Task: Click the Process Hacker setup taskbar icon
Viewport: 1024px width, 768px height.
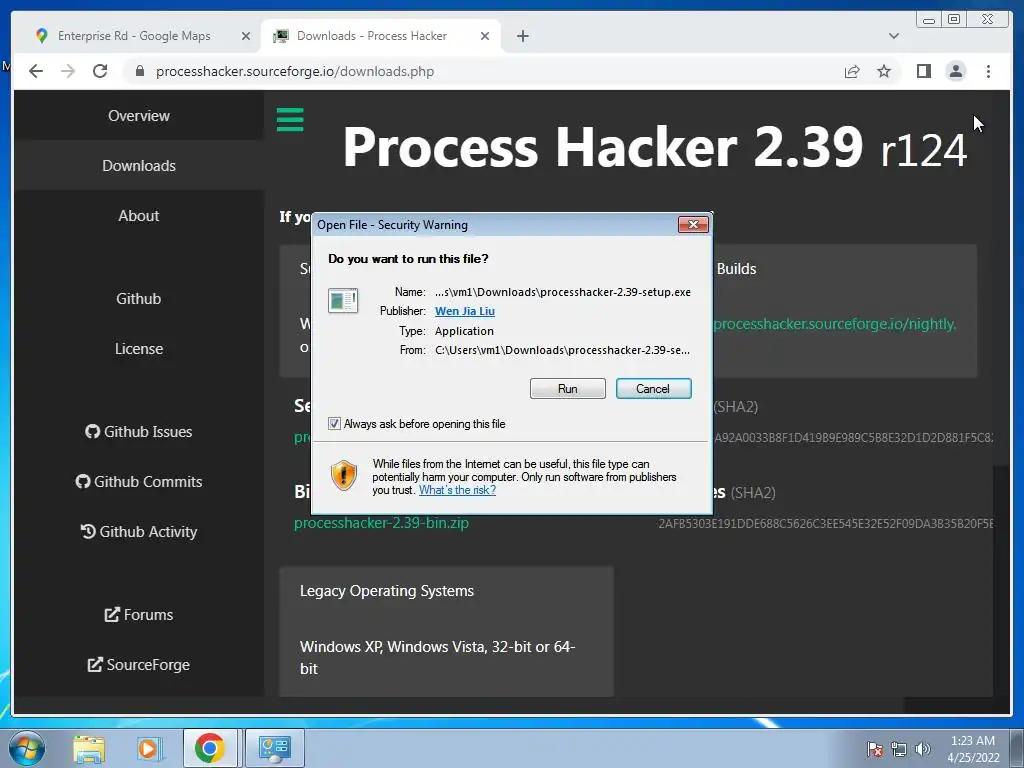Action: coord(274,748)
